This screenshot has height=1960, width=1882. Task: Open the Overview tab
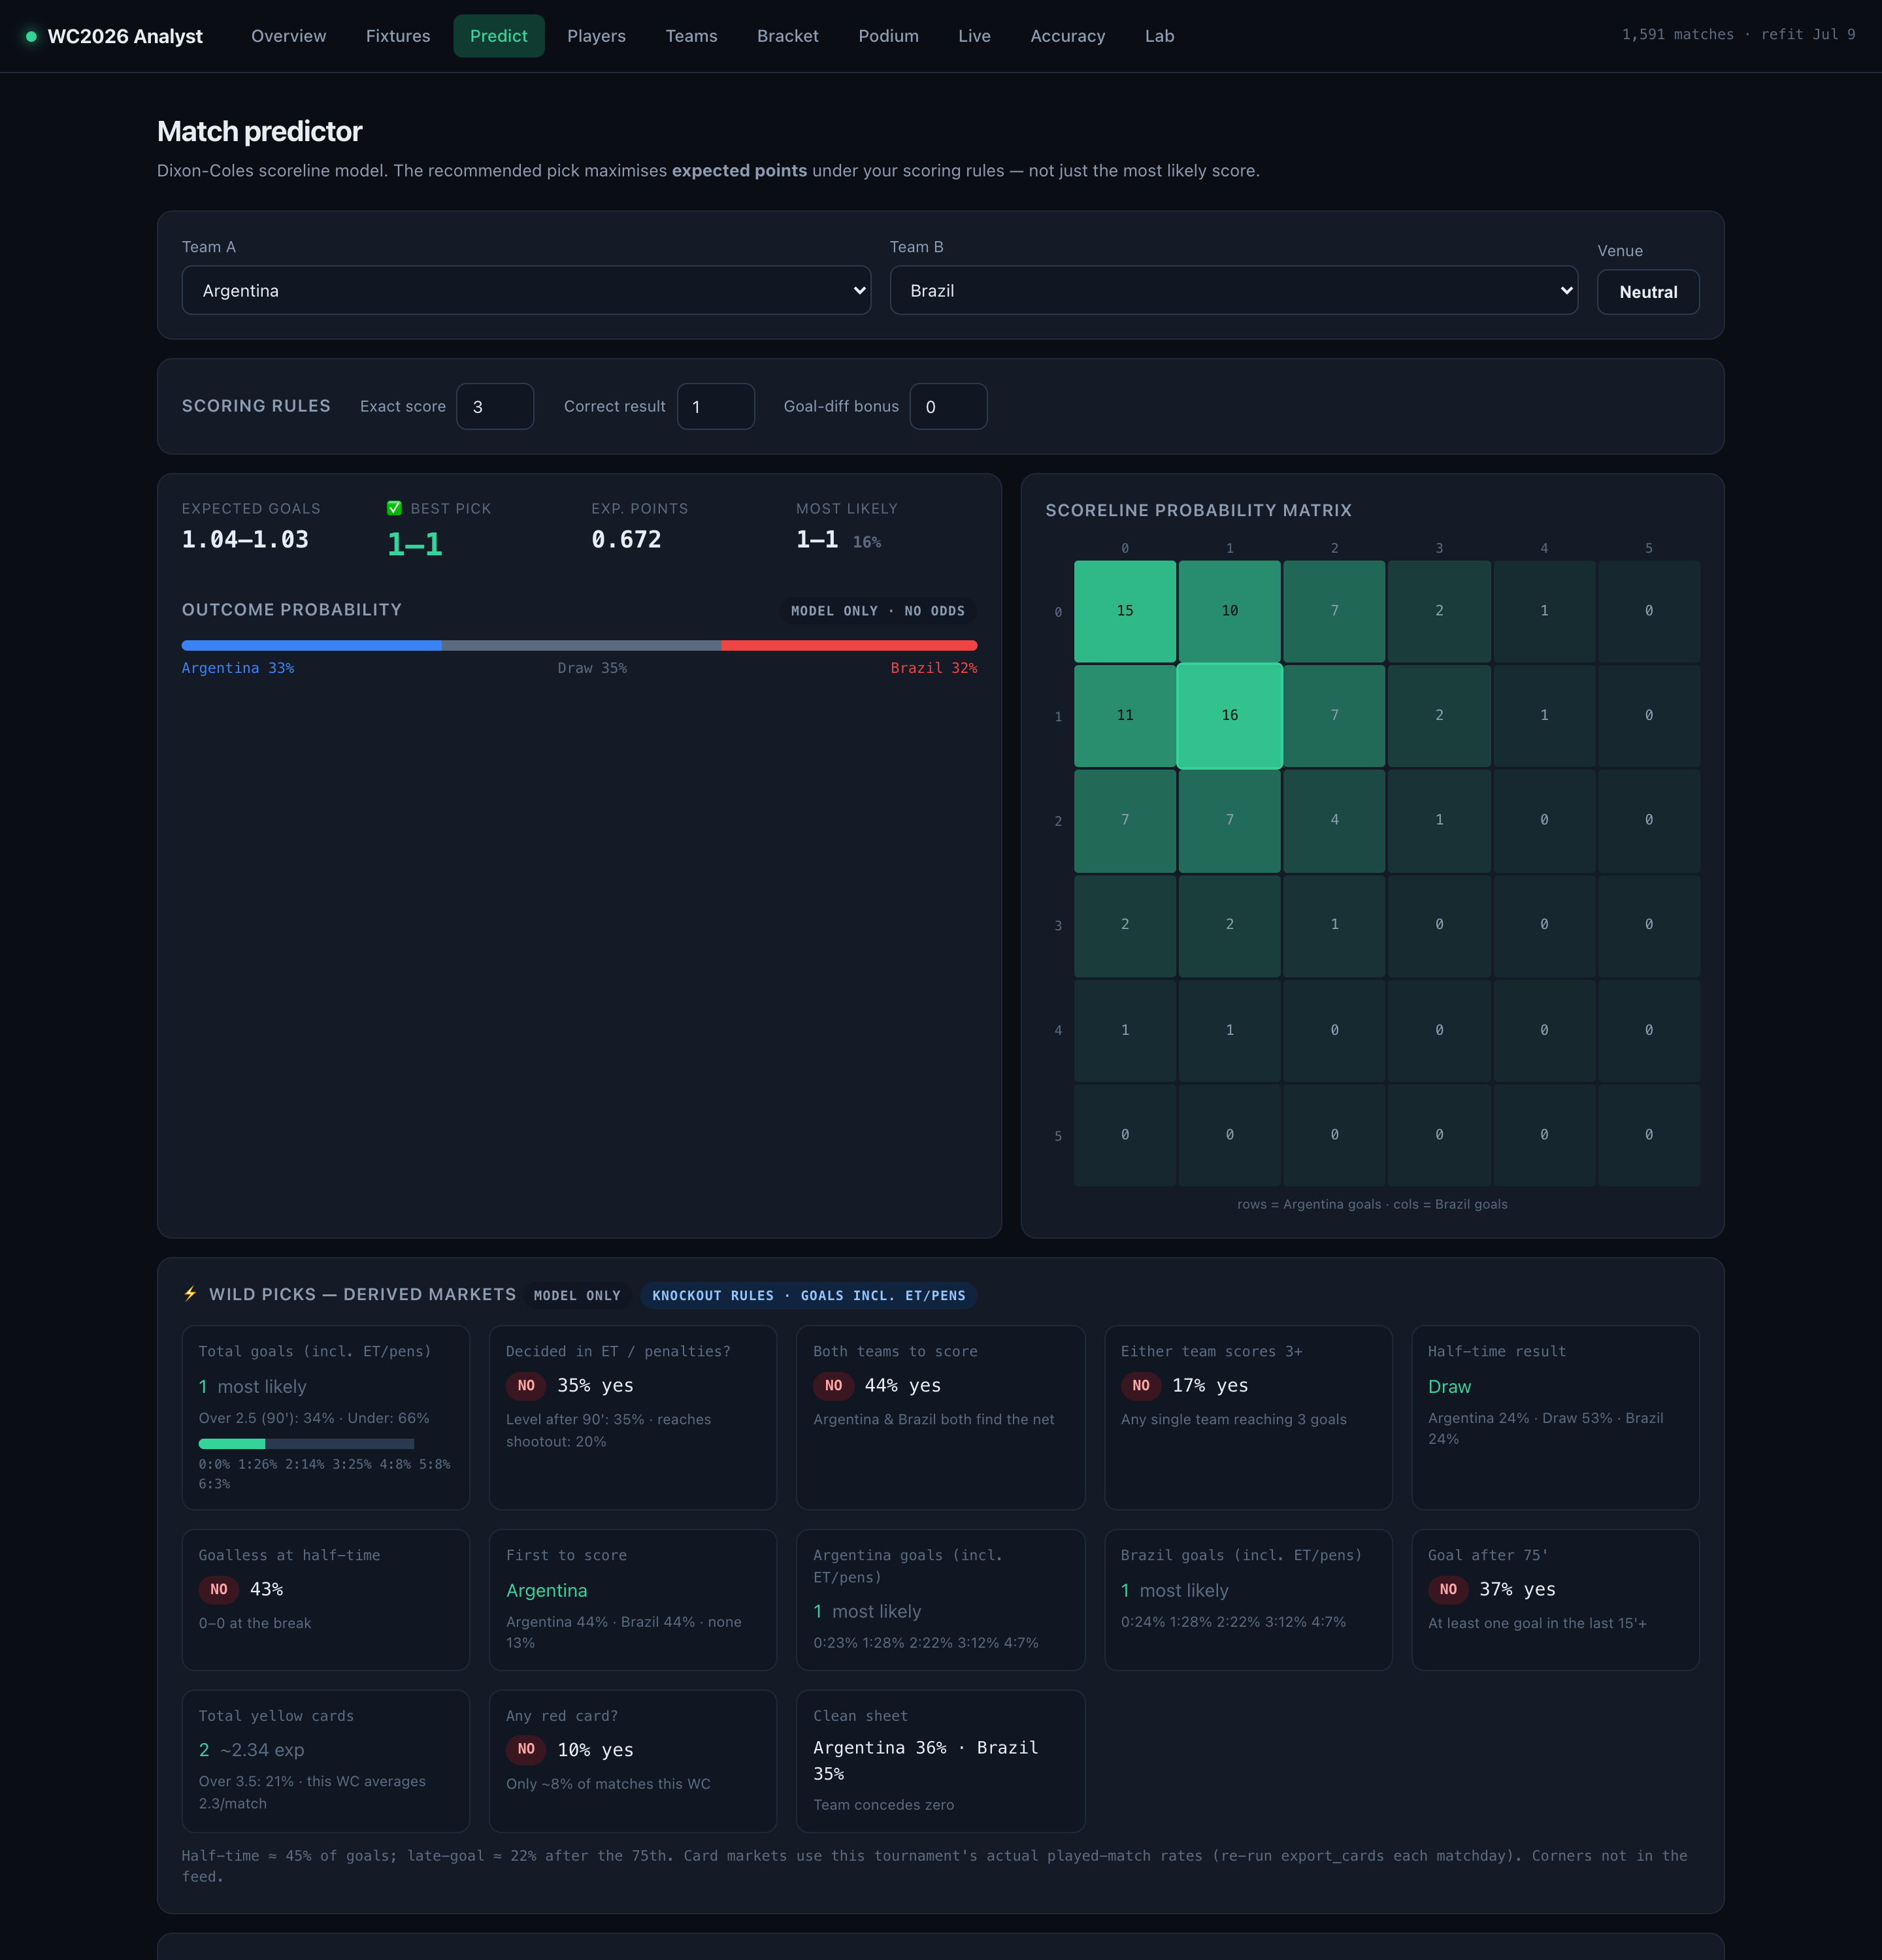288,36
